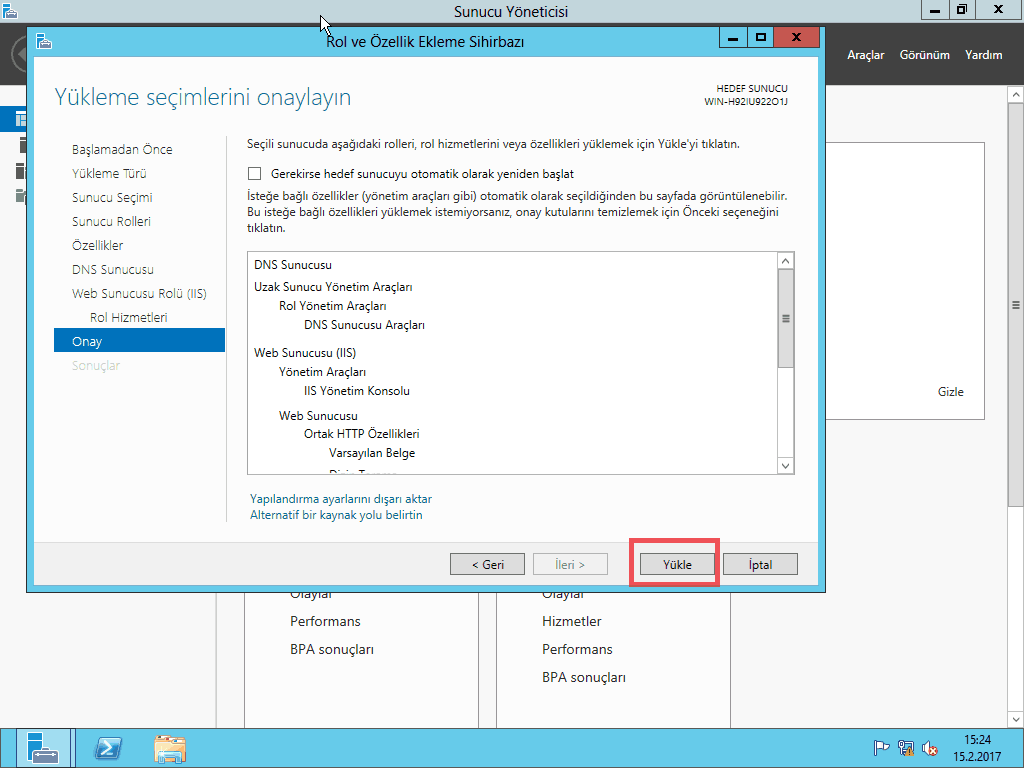The width and height of the screenshot is (1024, 768).
Task: Select DNS Sunucusu in the confirmation list
Action: (x=293, y=265)
